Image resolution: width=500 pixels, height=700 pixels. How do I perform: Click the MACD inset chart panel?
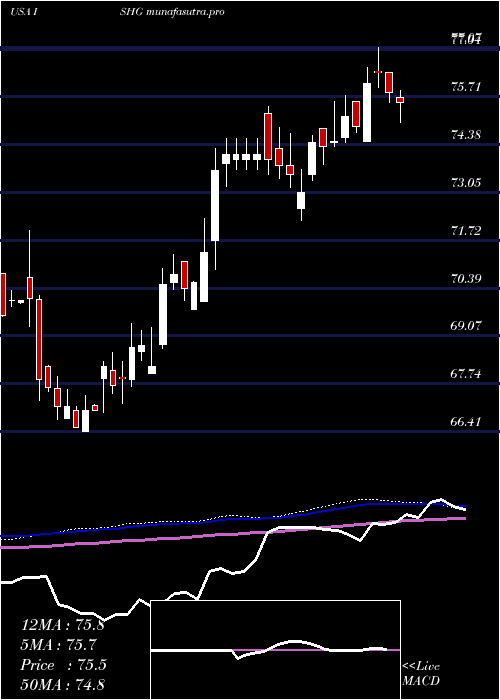pyautogui.click(x=276, y=650)
